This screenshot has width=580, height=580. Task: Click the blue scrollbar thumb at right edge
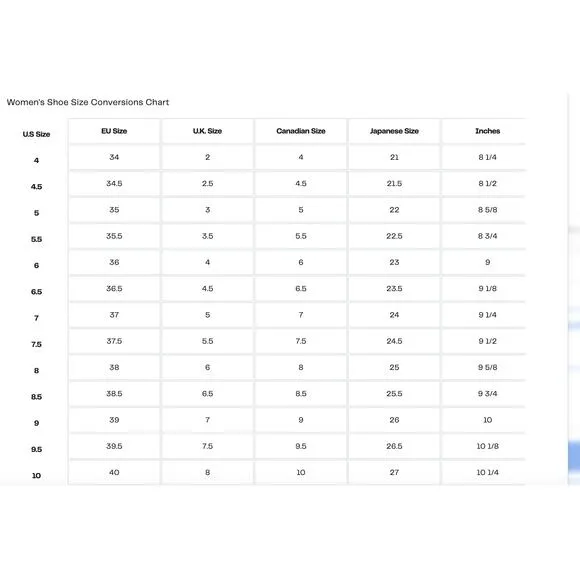574,456
